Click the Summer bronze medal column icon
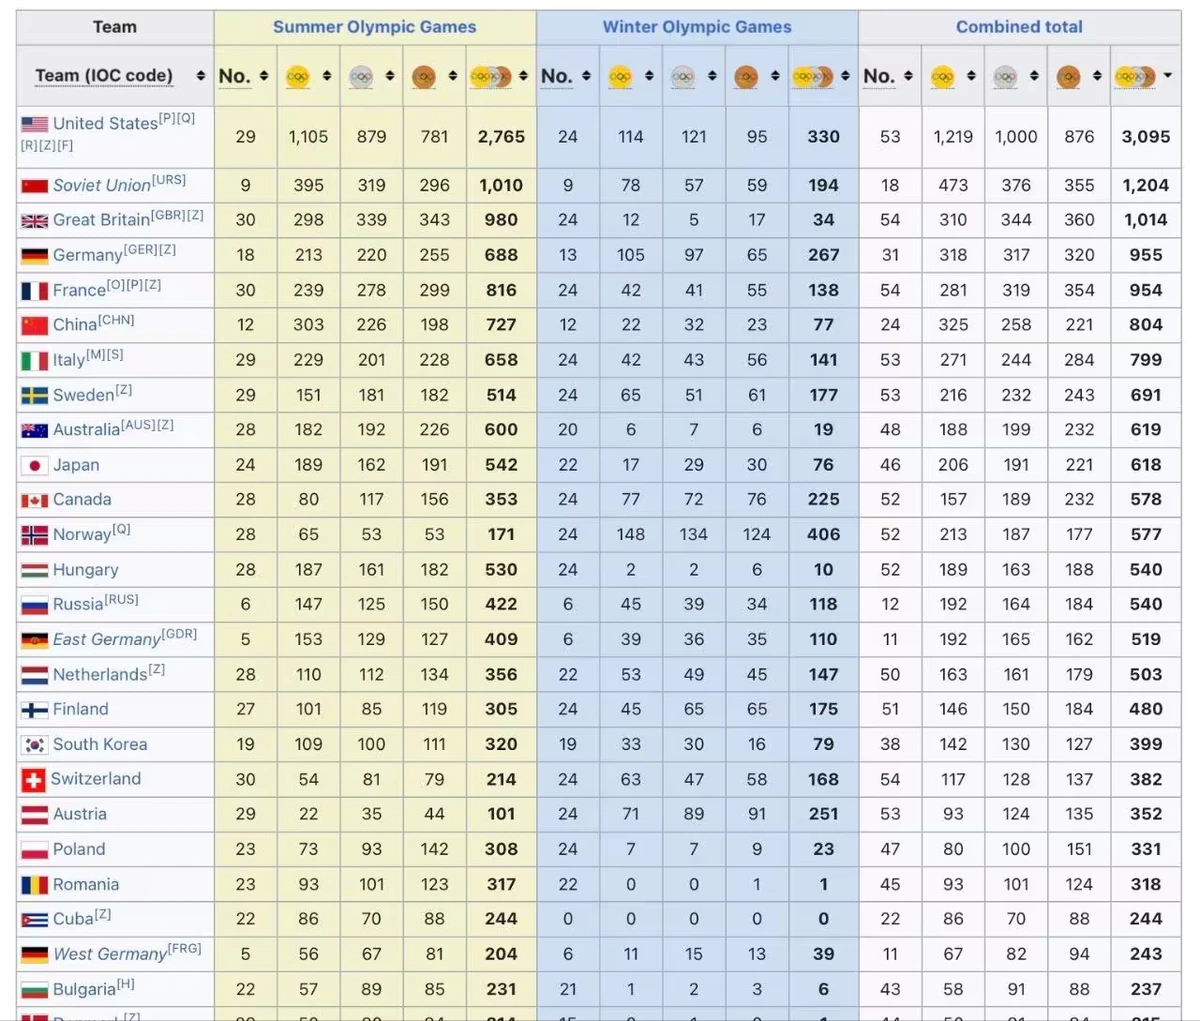Image resolution: width=1200 pixels, height=1021 pixels. point(423,76)
